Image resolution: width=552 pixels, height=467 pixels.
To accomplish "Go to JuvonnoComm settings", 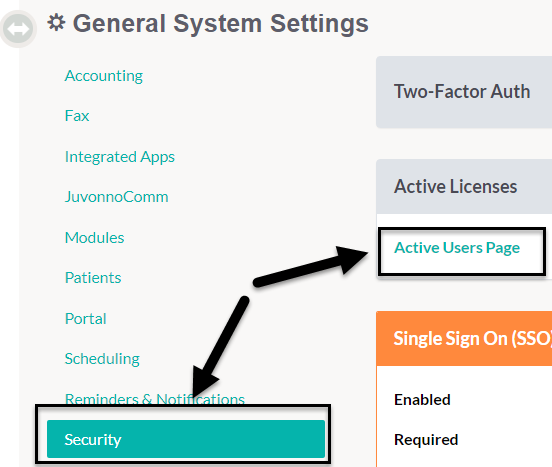I will pyautogui.click(x=117, y=197).
